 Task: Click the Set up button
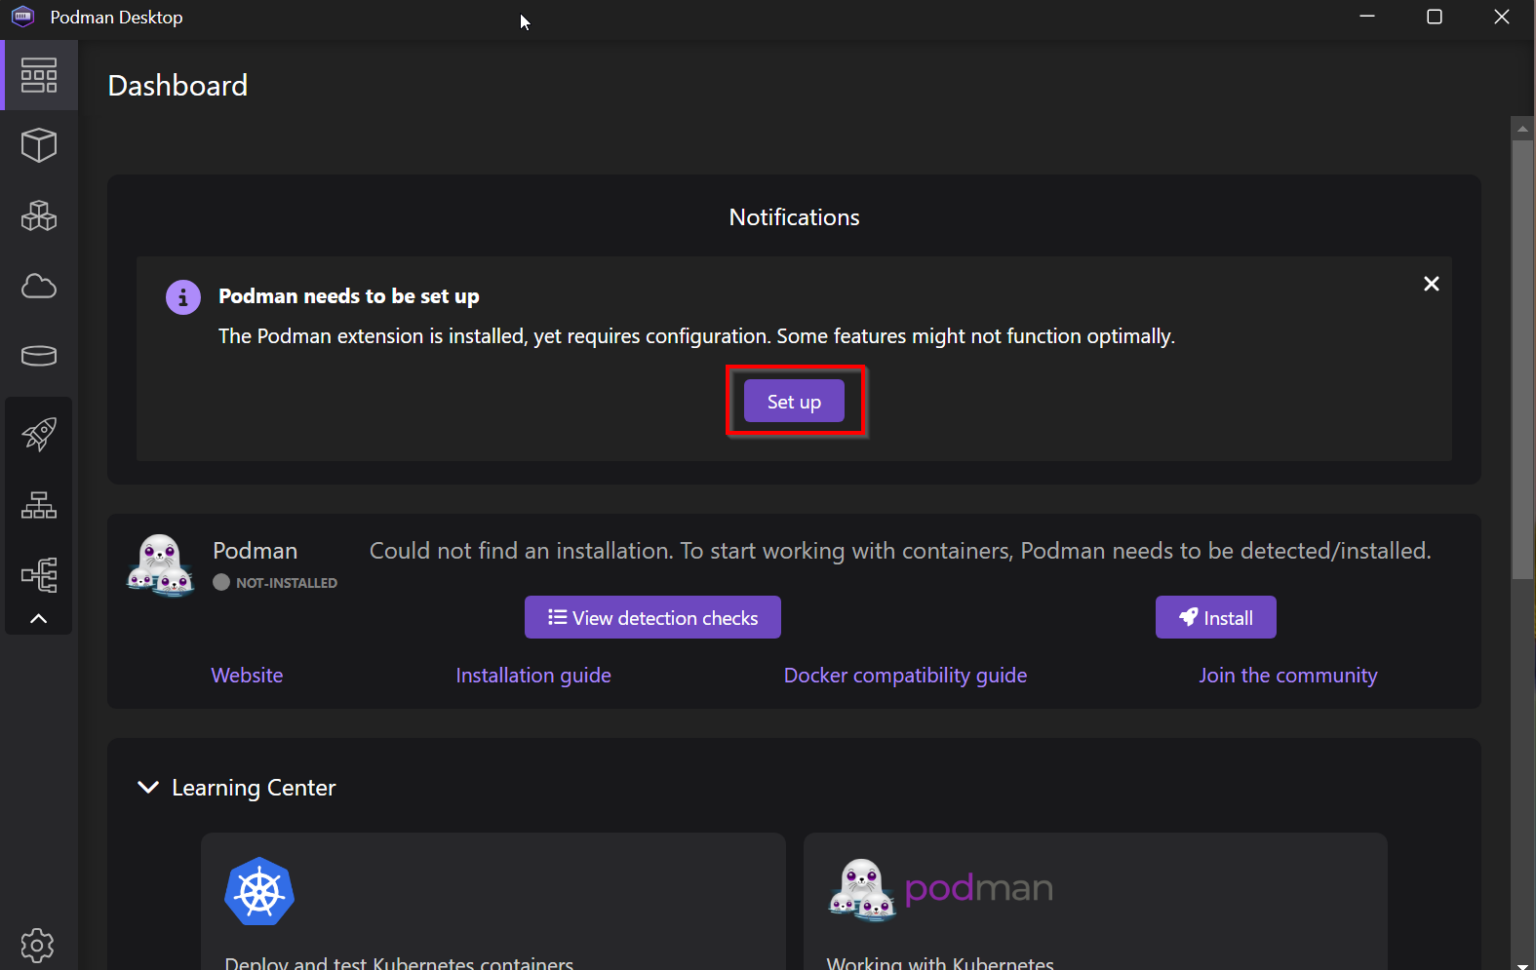click(x=793, y=400)
